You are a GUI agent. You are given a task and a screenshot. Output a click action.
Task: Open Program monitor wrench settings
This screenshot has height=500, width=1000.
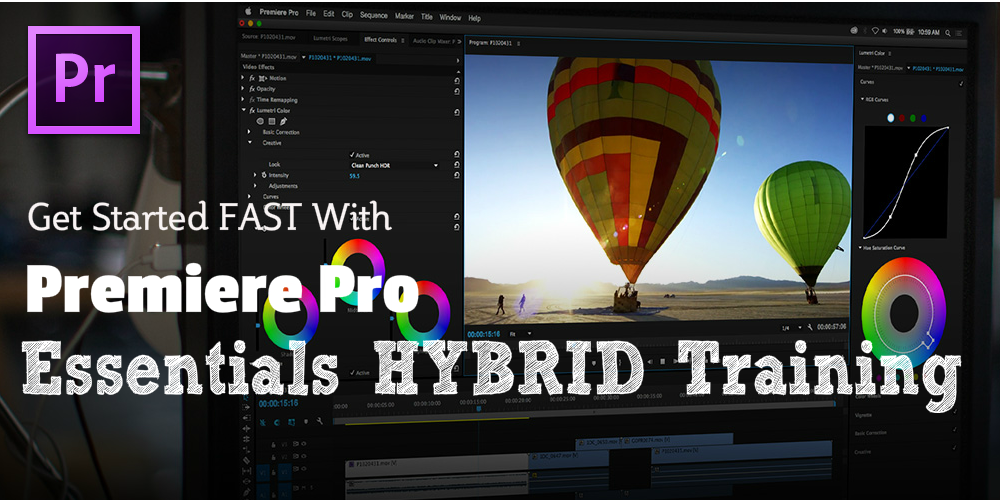point(809,327)
